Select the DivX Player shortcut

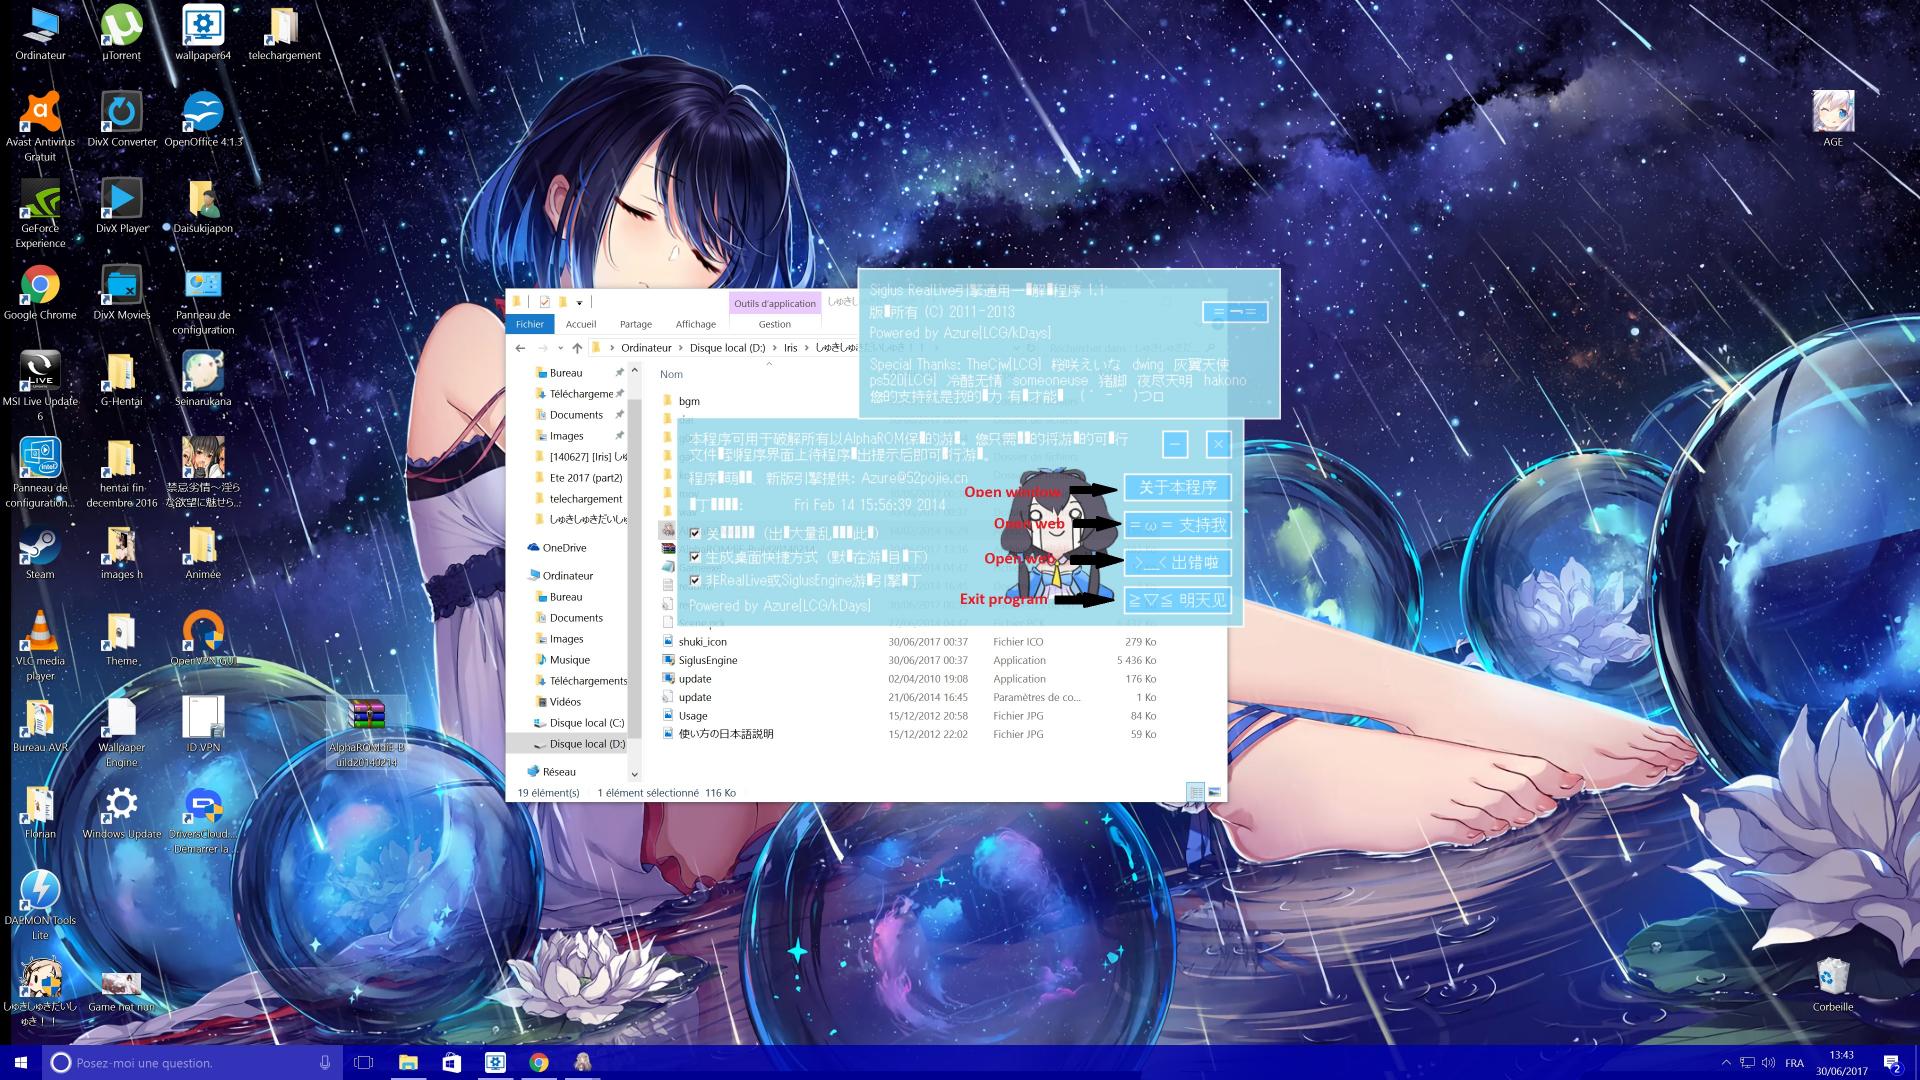(x=122, y=206)
